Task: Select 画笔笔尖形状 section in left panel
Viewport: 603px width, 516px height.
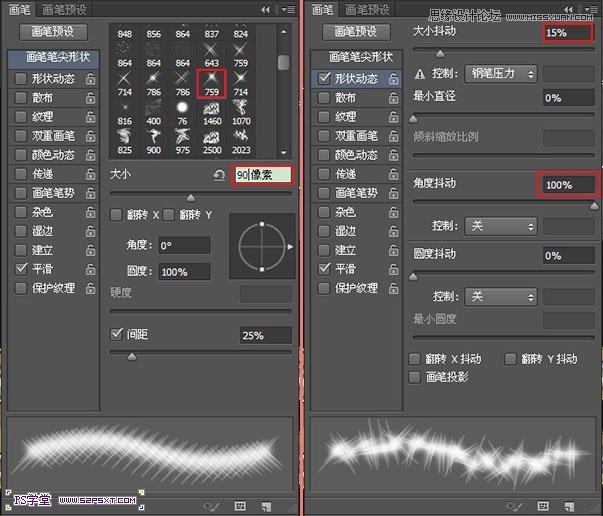Action: point(53,58)
